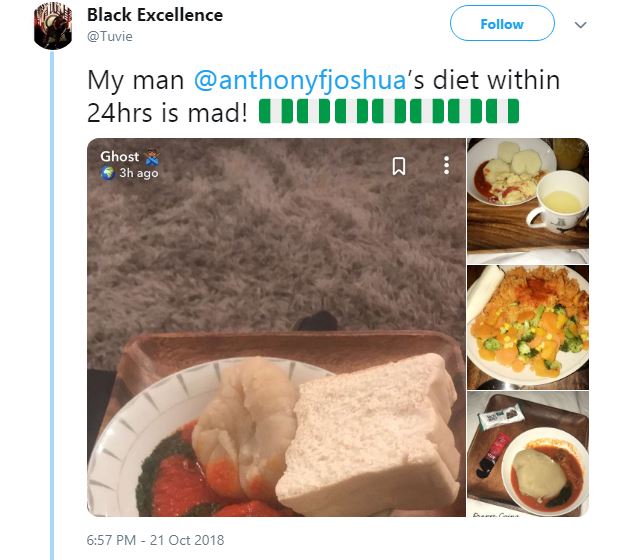Click the emoji next to Ghost name
This screenshot has height=560, width=623.
152,157
